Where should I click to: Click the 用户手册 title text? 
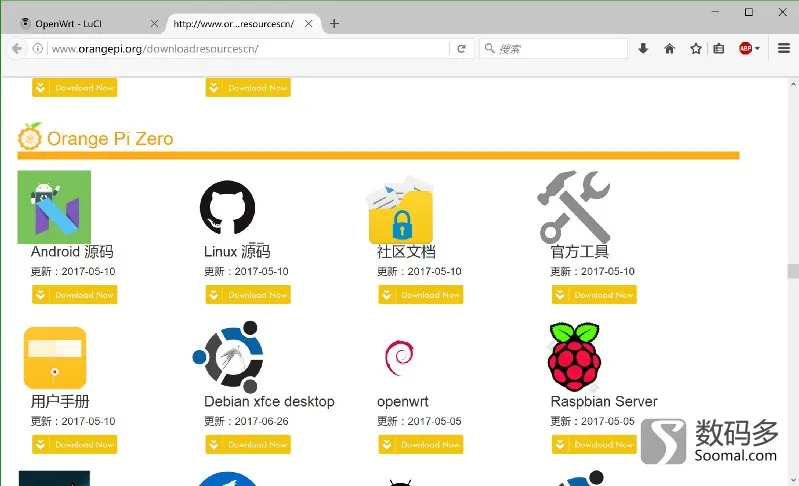pos(60,401)
